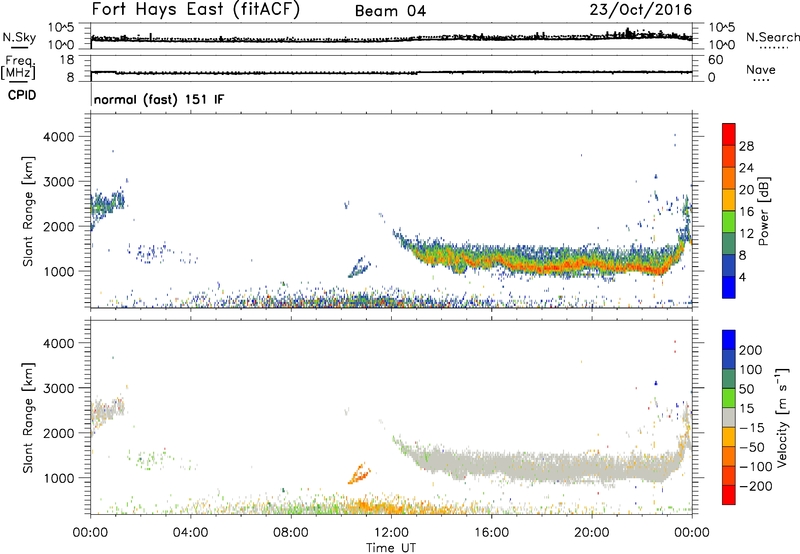Click the power echo patch near 00:30 at 2500 km
The height and width of the screenshot is (554, 800).
[107, 204]
